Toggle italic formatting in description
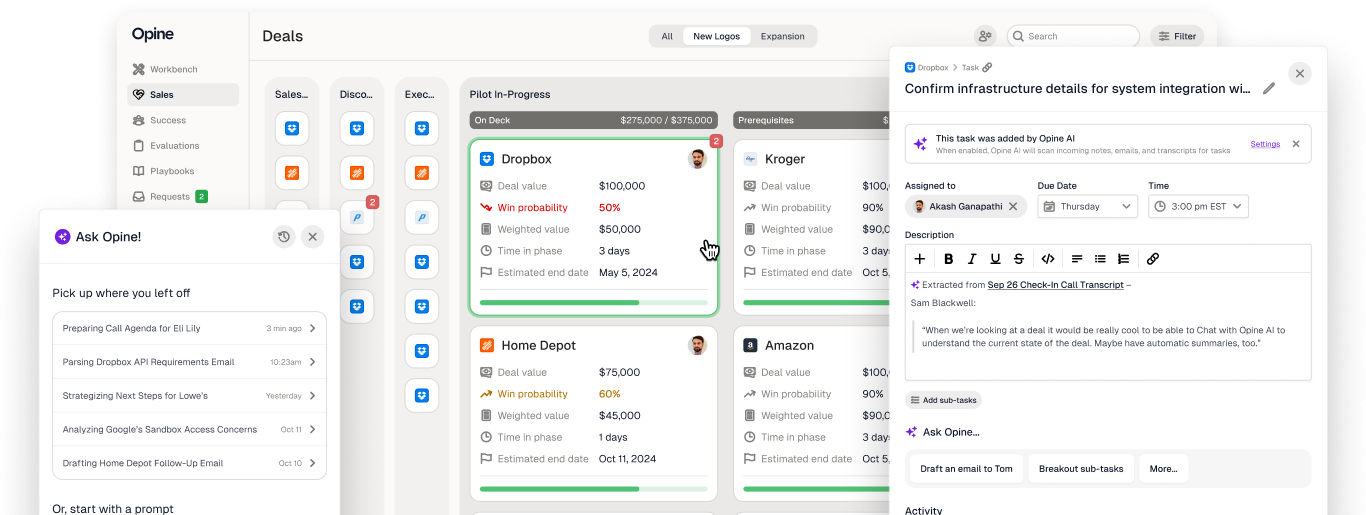This screenshot has height=515, width=1366. coord(971,259)
